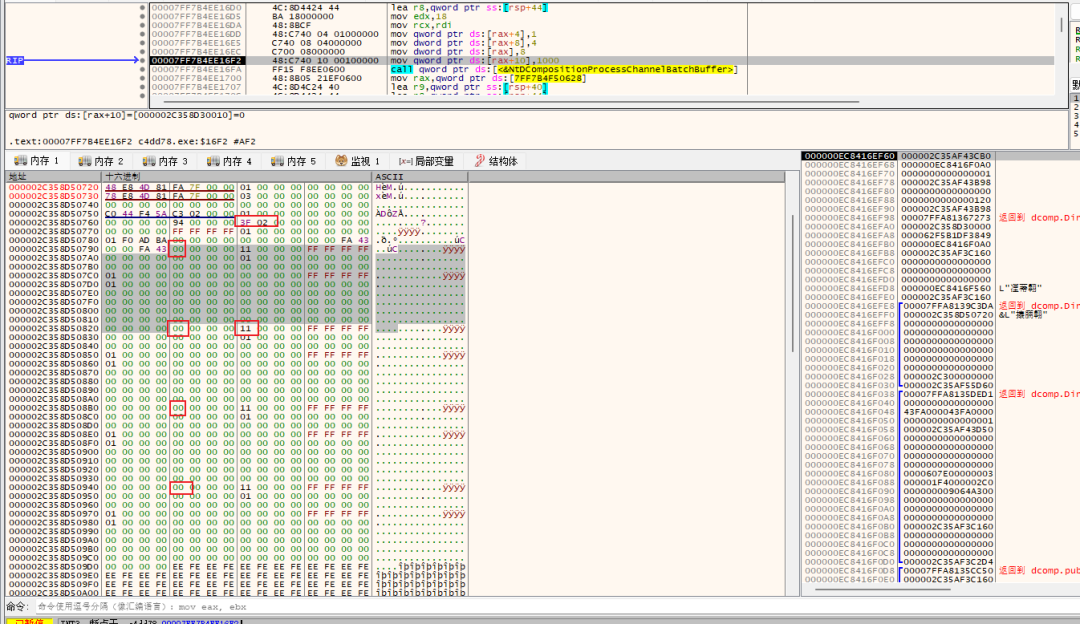The width and height of the screenshot is (1080, 624).
Task: Click the paused status indicator 已暂停
Action: [29, 621]
